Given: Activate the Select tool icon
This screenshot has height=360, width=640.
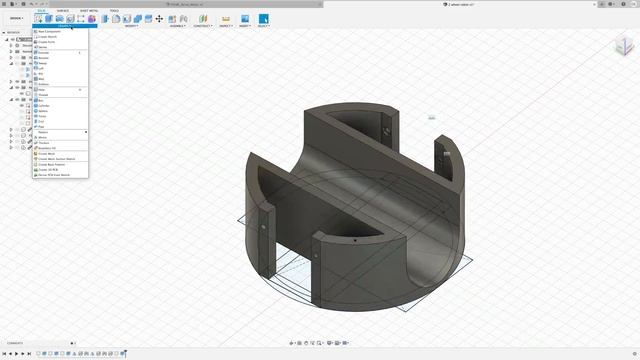Looking at the screenshot, I should click(264, 19).
